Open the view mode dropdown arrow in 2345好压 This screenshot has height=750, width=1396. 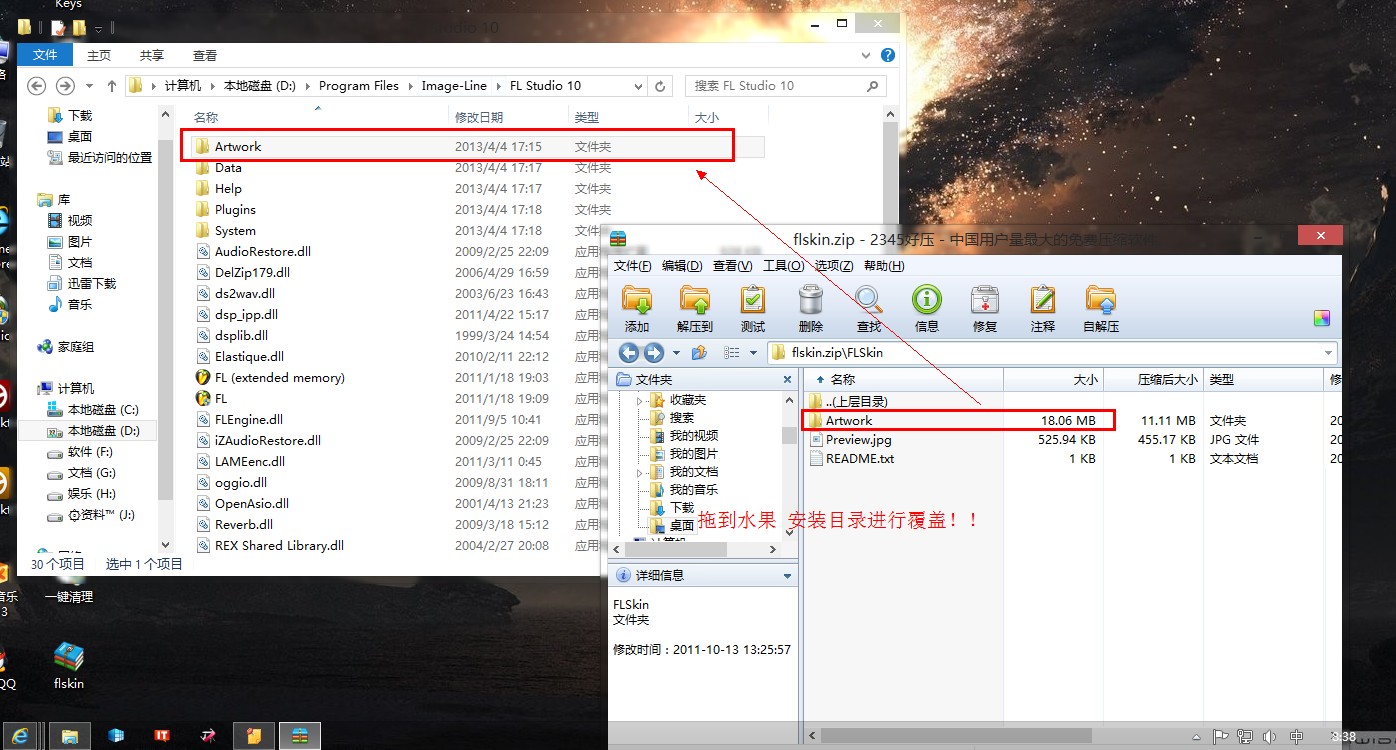coord(751,353)
